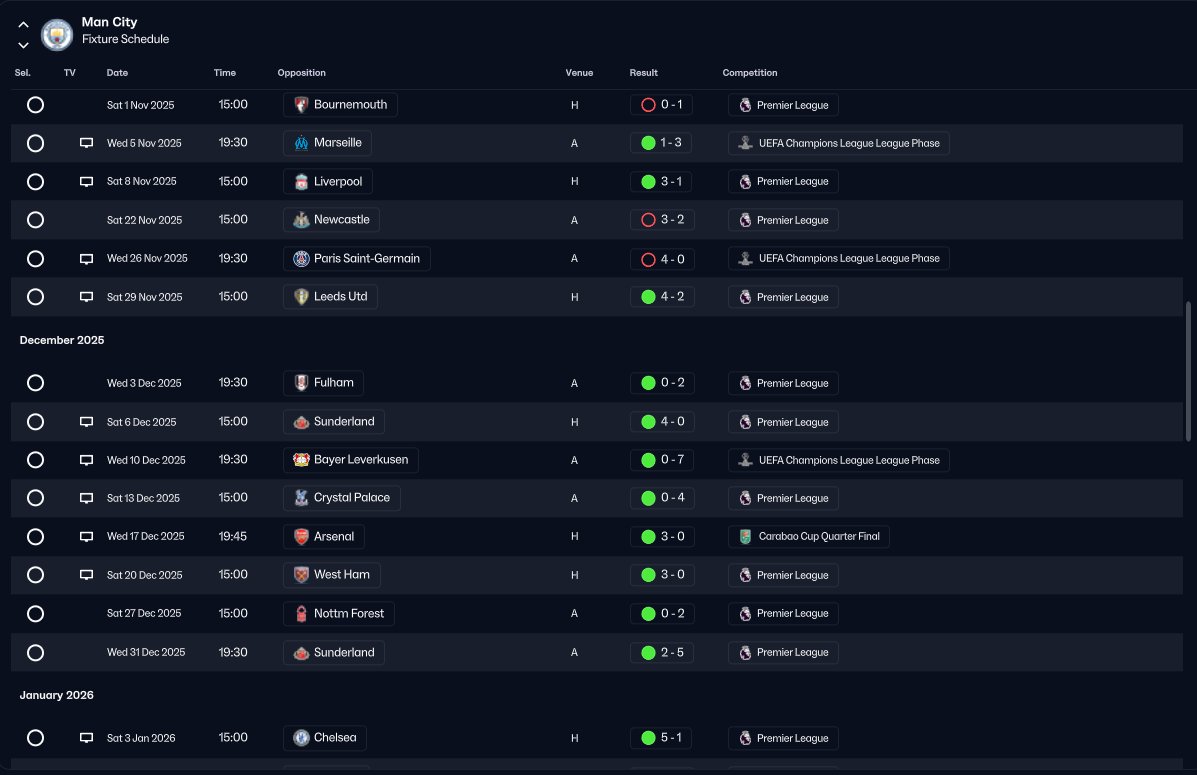Sort by Result column header
This screenshot has height=775, width=1197.
click(643, 73)
